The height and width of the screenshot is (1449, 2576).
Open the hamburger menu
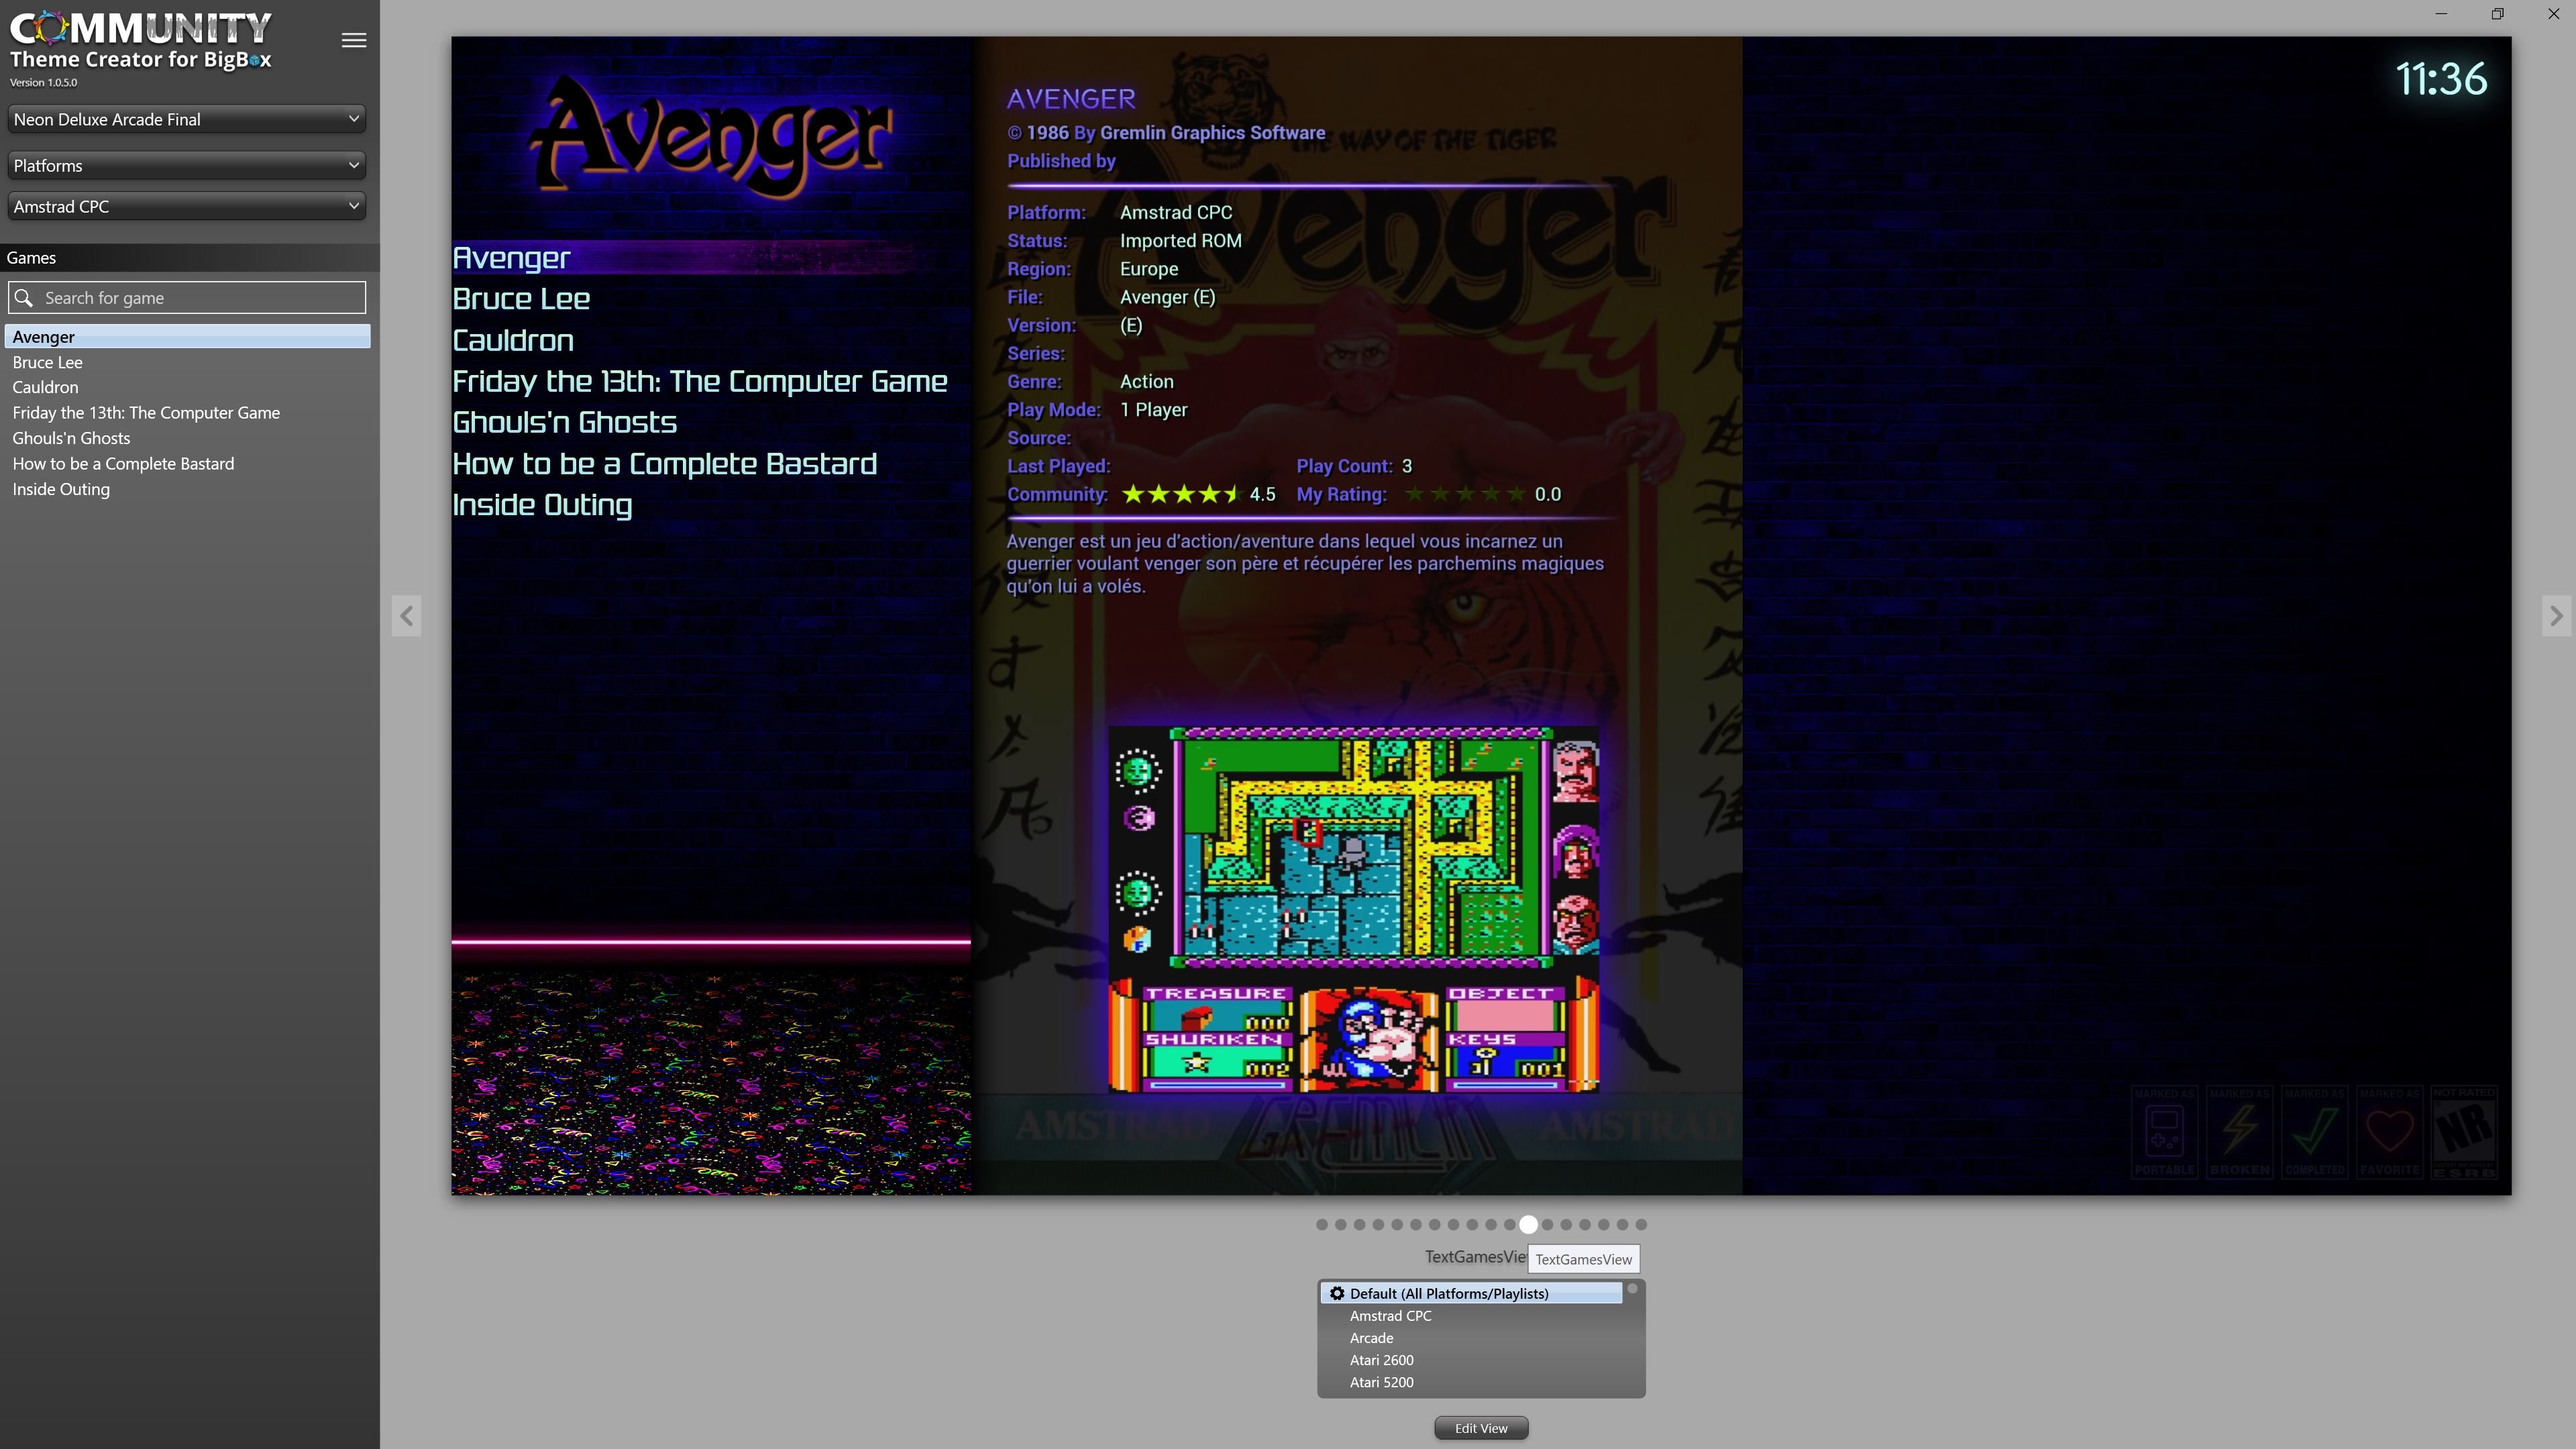(x=354, y=40)
